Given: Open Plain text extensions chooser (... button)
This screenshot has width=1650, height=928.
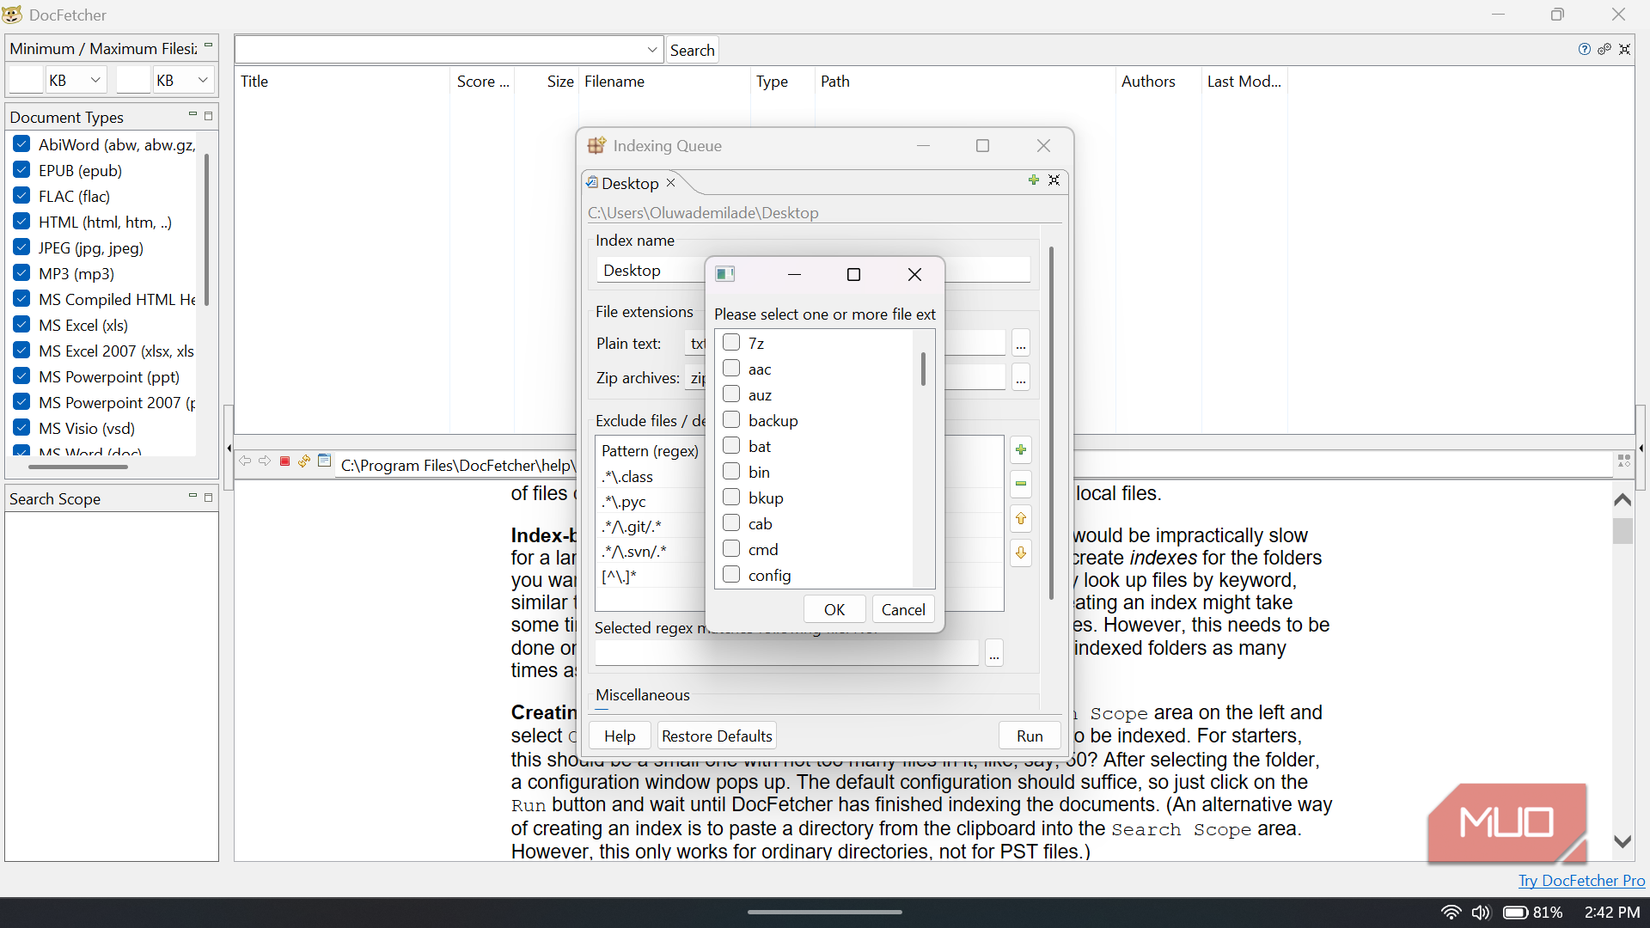Looking at the screenshot, I should pos(1020,344).
